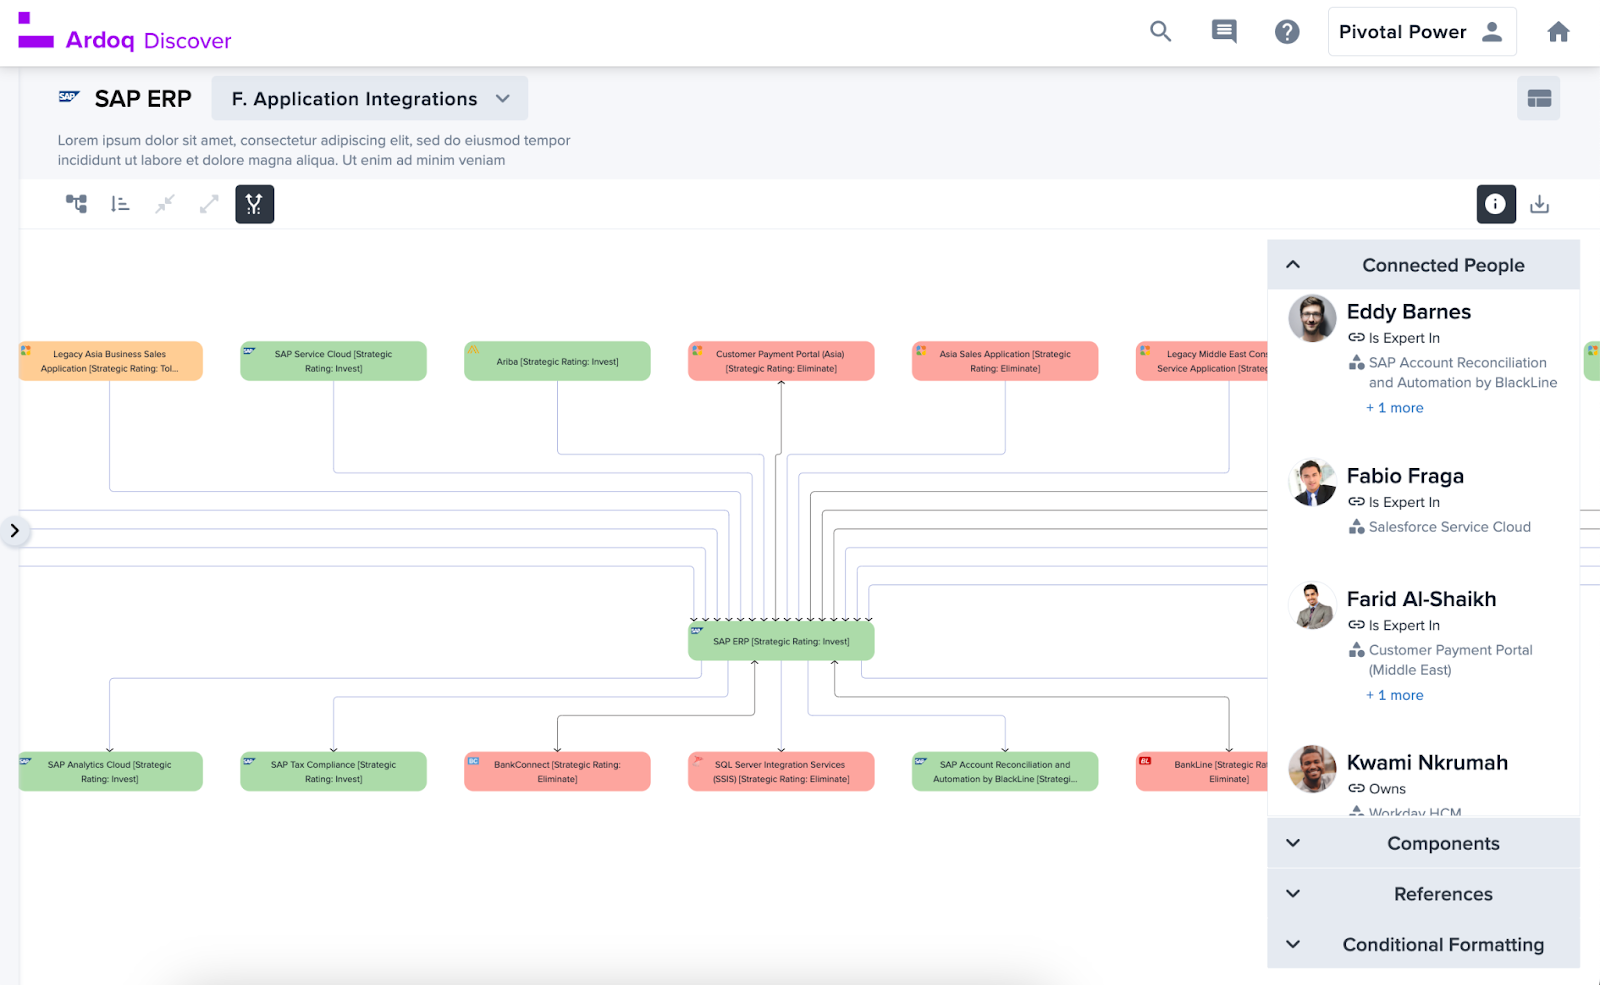The height and width of the screenshot is (985, 1600).
Task: Download the diagram via export icon
Action: [x=1540, y=204]
